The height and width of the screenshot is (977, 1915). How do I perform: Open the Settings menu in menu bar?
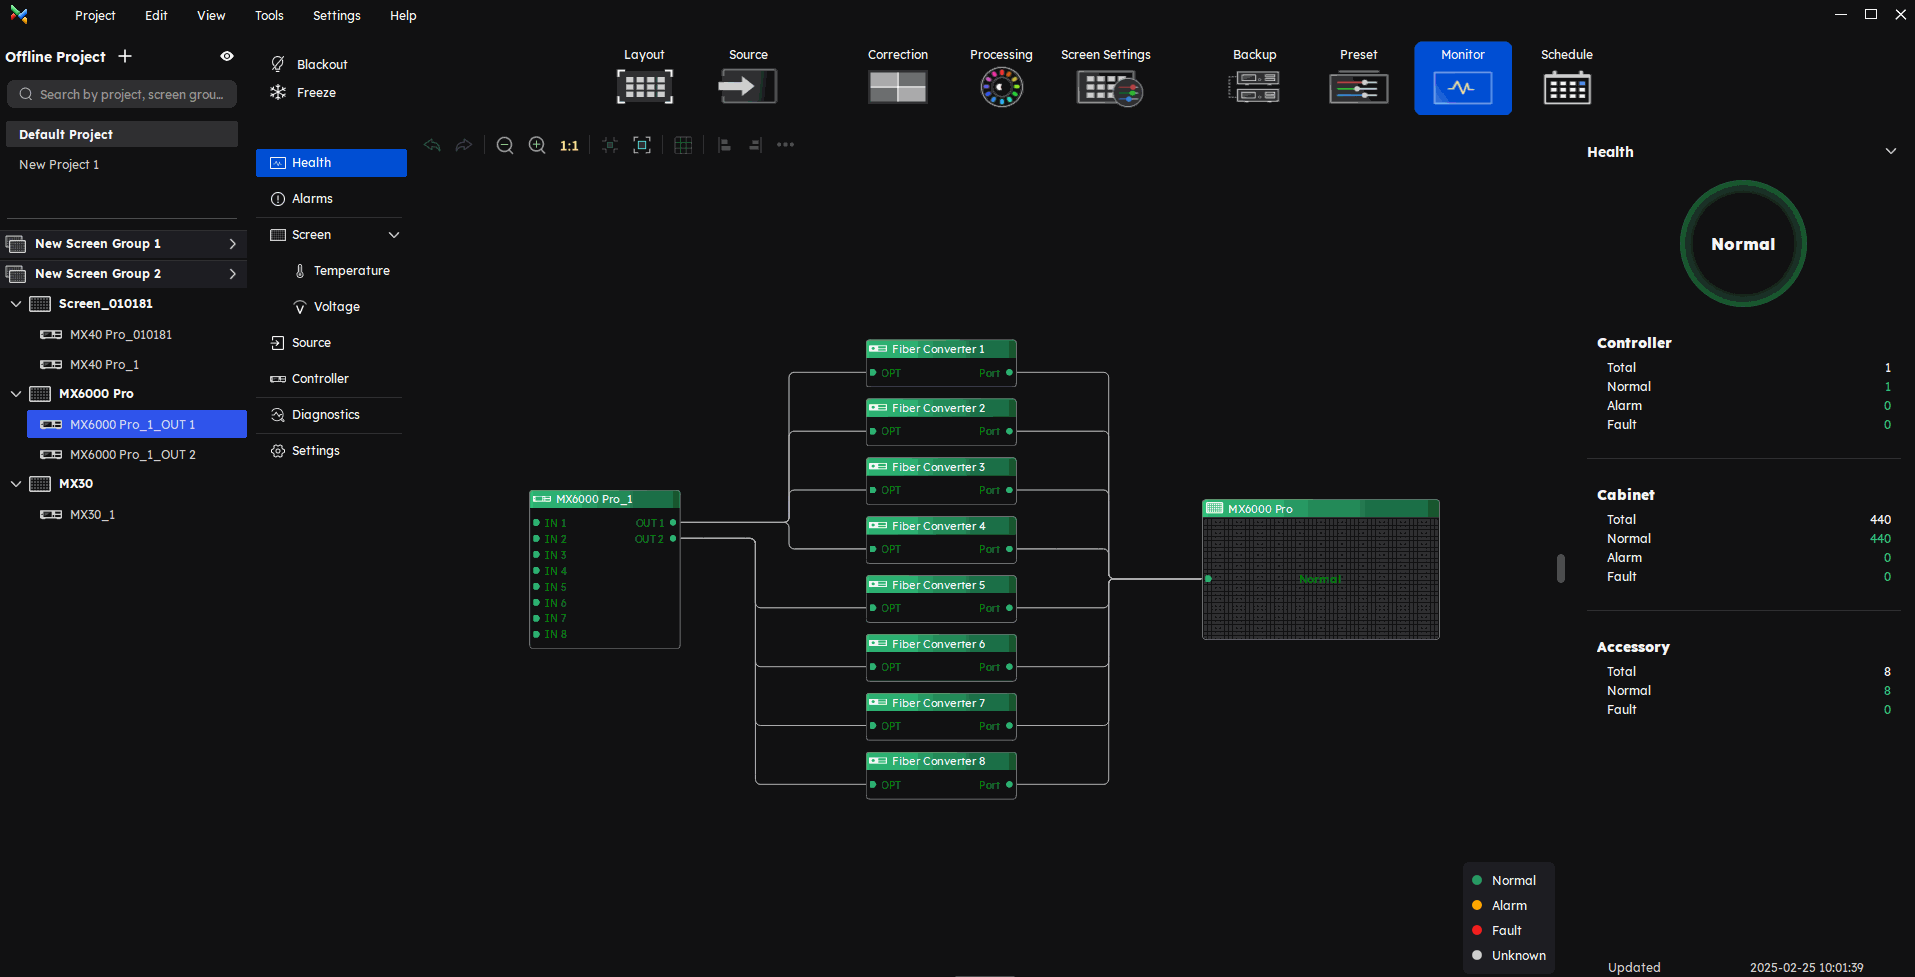click(336, 16)
